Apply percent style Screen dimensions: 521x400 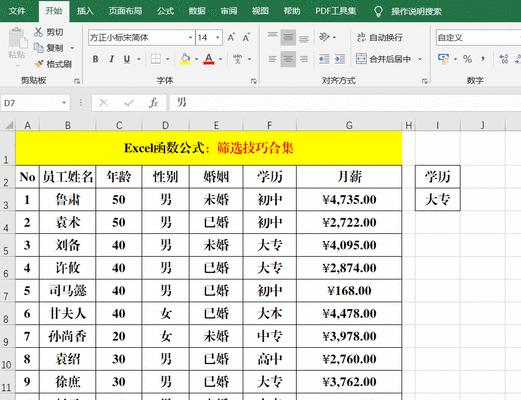tap(467, 59)
